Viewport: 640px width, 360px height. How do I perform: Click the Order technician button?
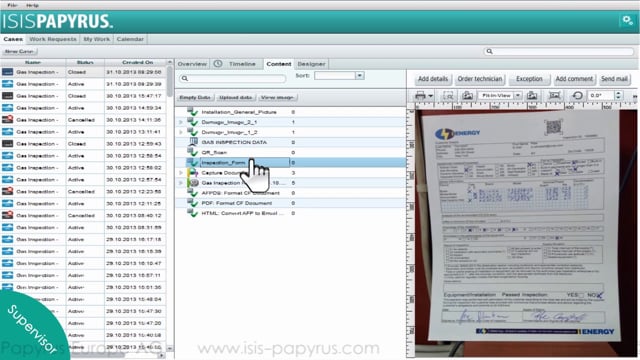click(480, 79)
